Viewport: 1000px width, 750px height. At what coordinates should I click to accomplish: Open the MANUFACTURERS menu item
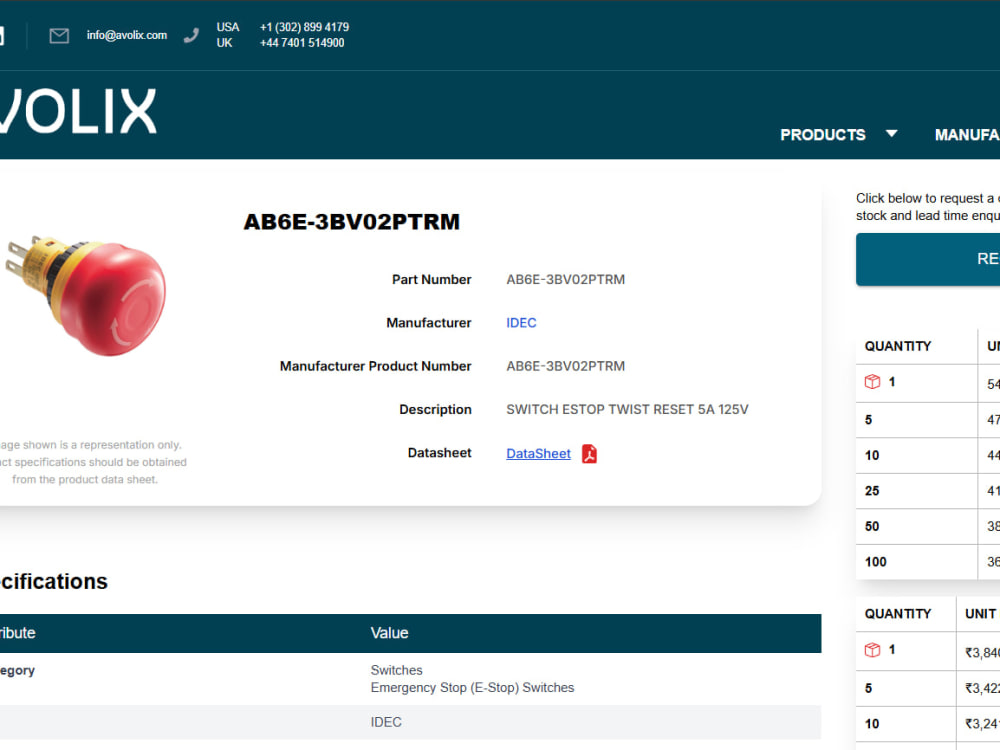coord(967,135)
